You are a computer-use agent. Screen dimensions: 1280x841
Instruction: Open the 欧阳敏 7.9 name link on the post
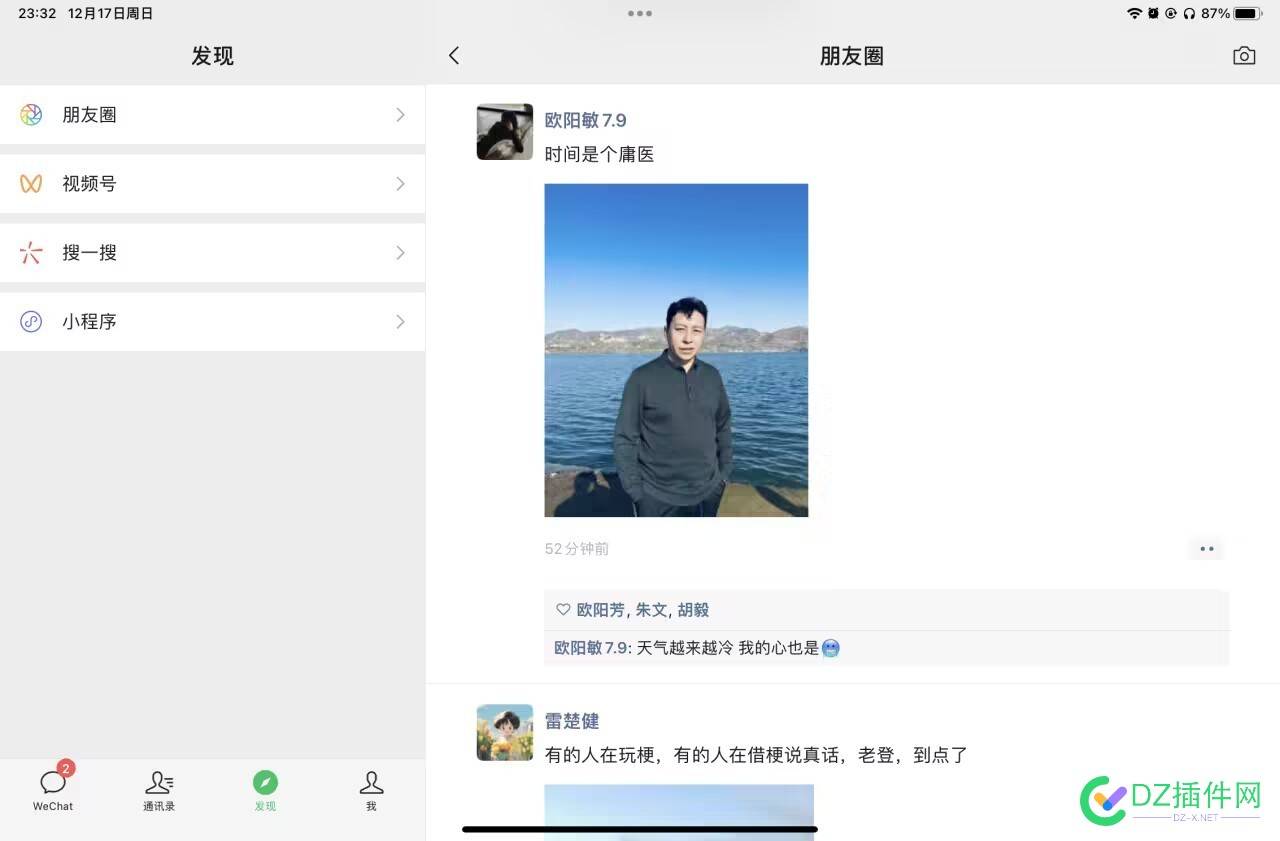pyautogui.click(x=585, y=120)
